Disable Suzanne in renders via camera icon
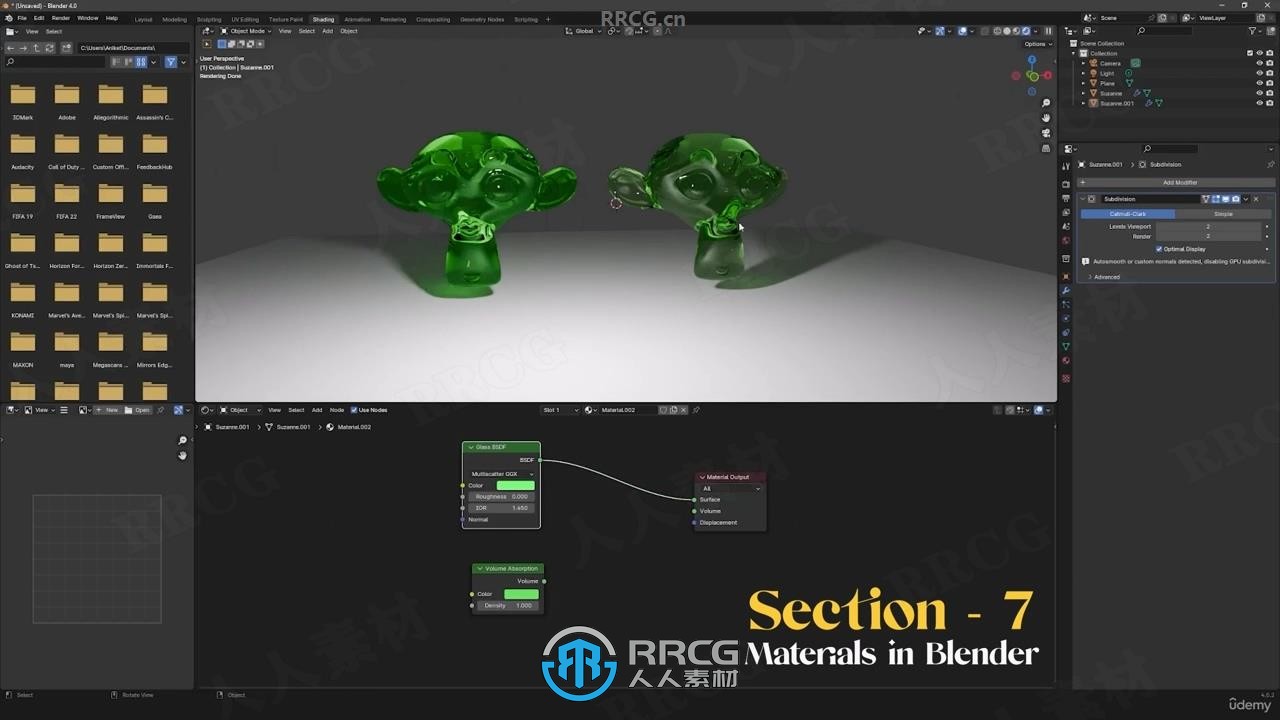The height and width of the screenshot is (720, 1280). click(1270, 93)
